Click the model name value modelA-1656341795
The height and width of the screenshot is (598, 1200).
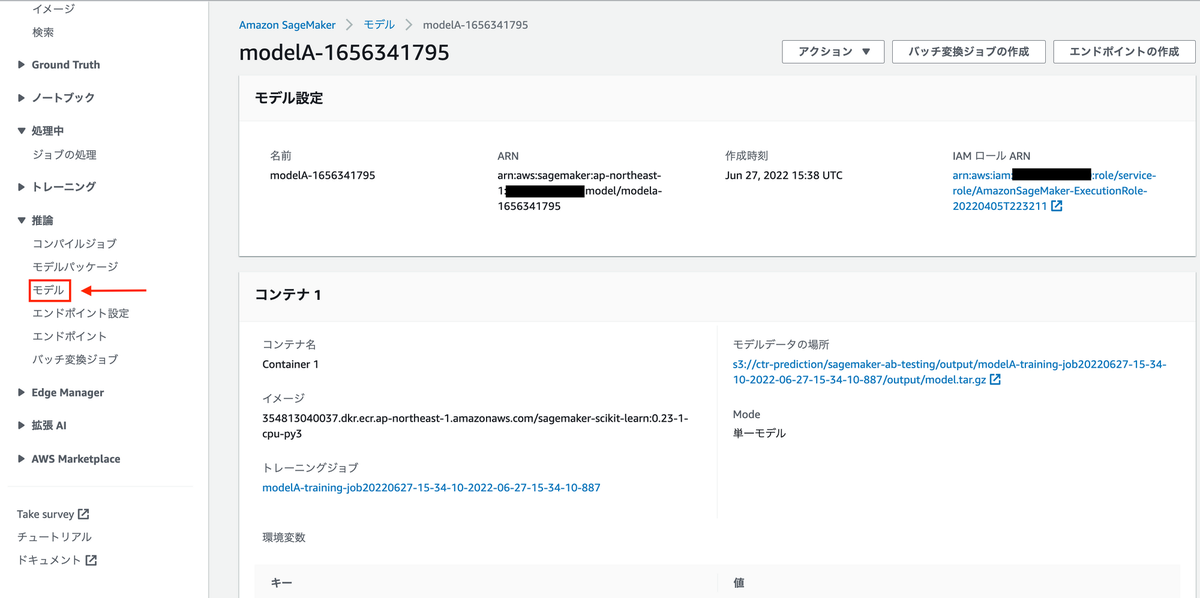point(322,175)
